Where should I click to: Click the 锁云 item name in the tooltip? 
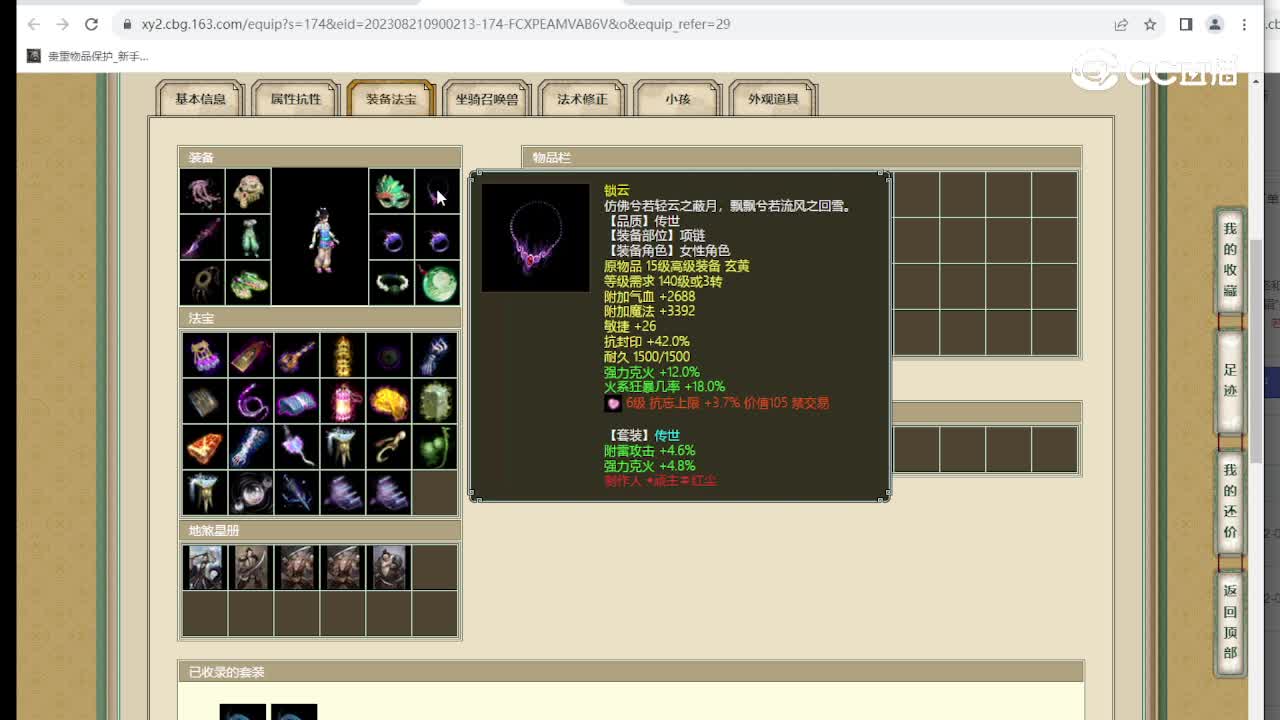click(x=617, y=191)
